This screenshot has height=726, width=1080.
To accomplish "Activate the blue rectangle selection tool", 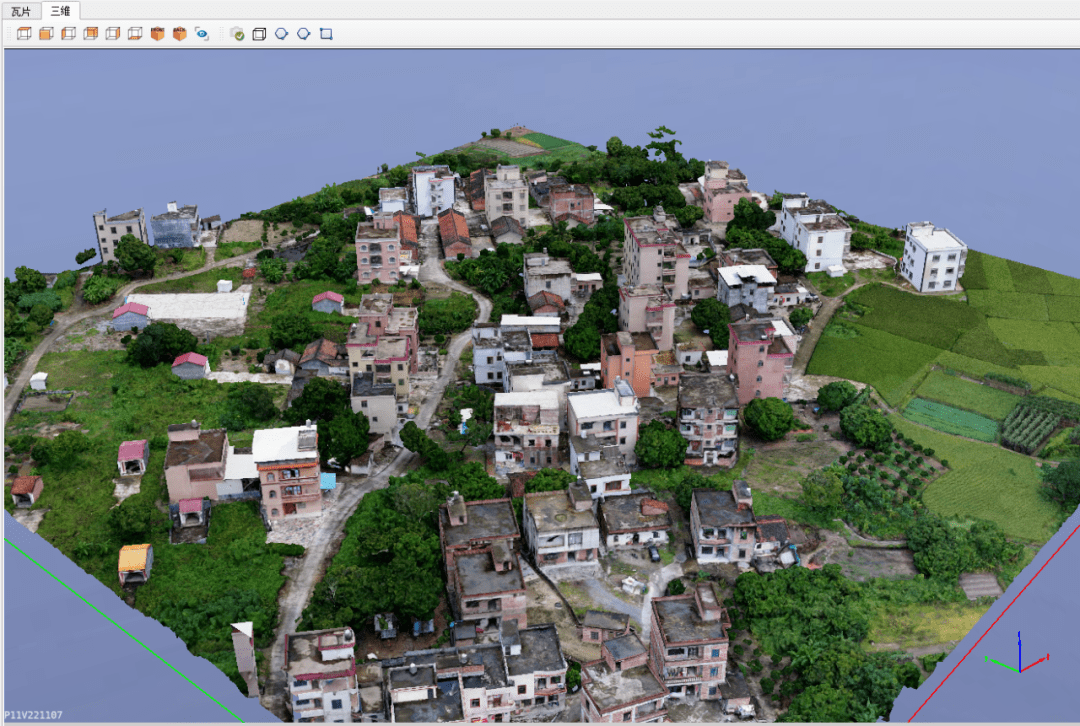I will (326, 34).
